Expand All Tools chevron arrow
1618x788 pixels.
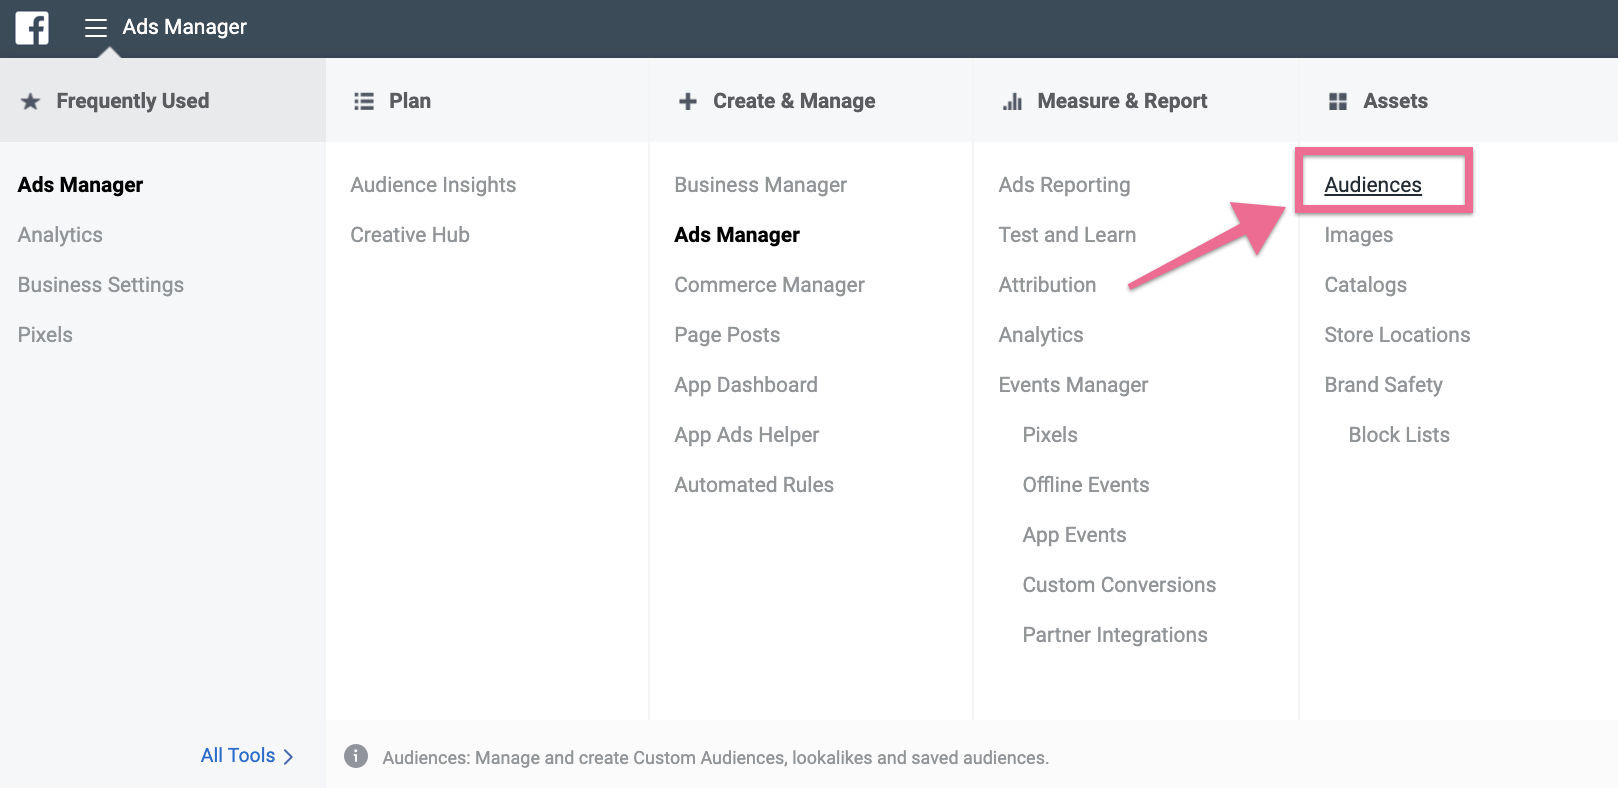tap(288, 757)
